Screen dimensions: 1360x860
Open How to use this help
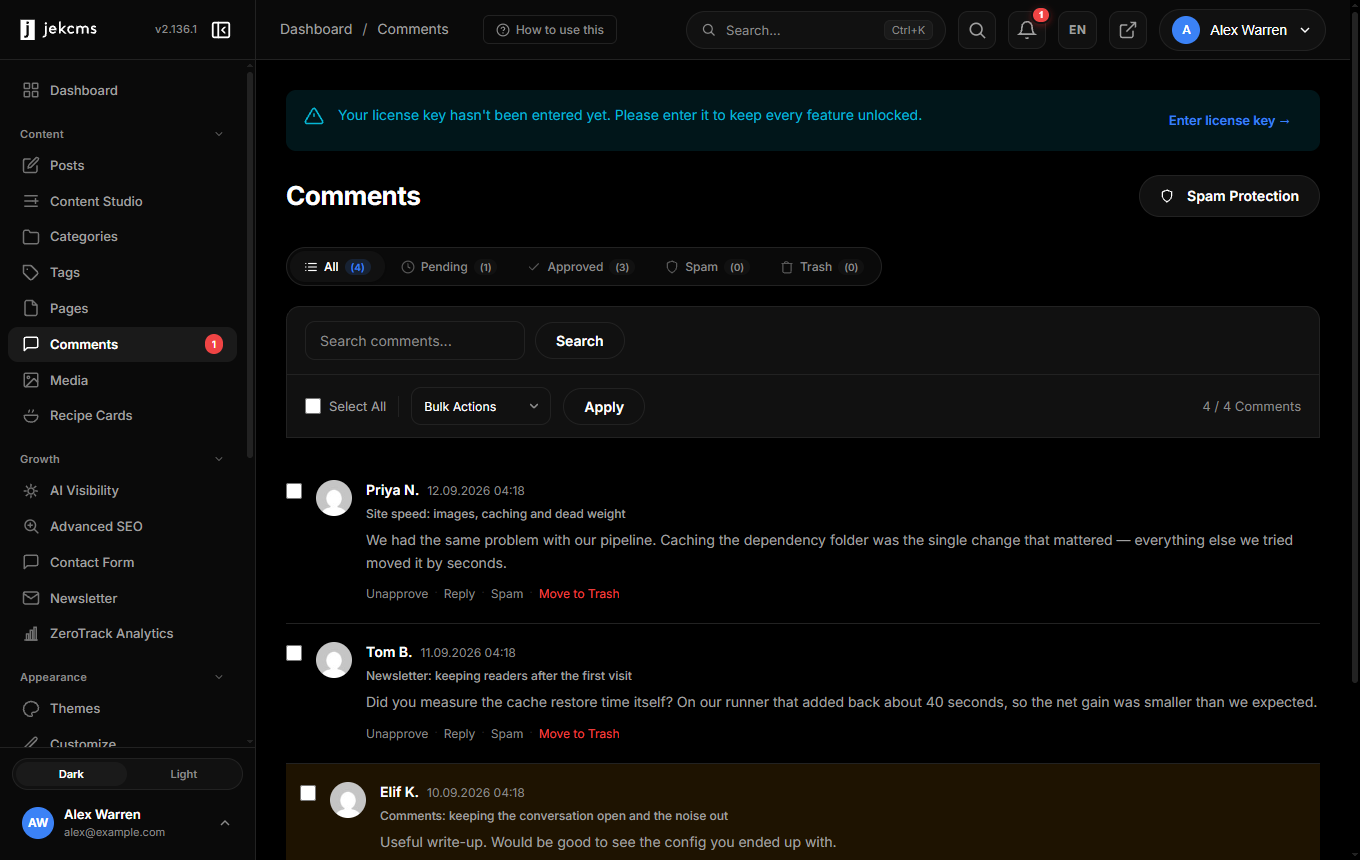550,30
